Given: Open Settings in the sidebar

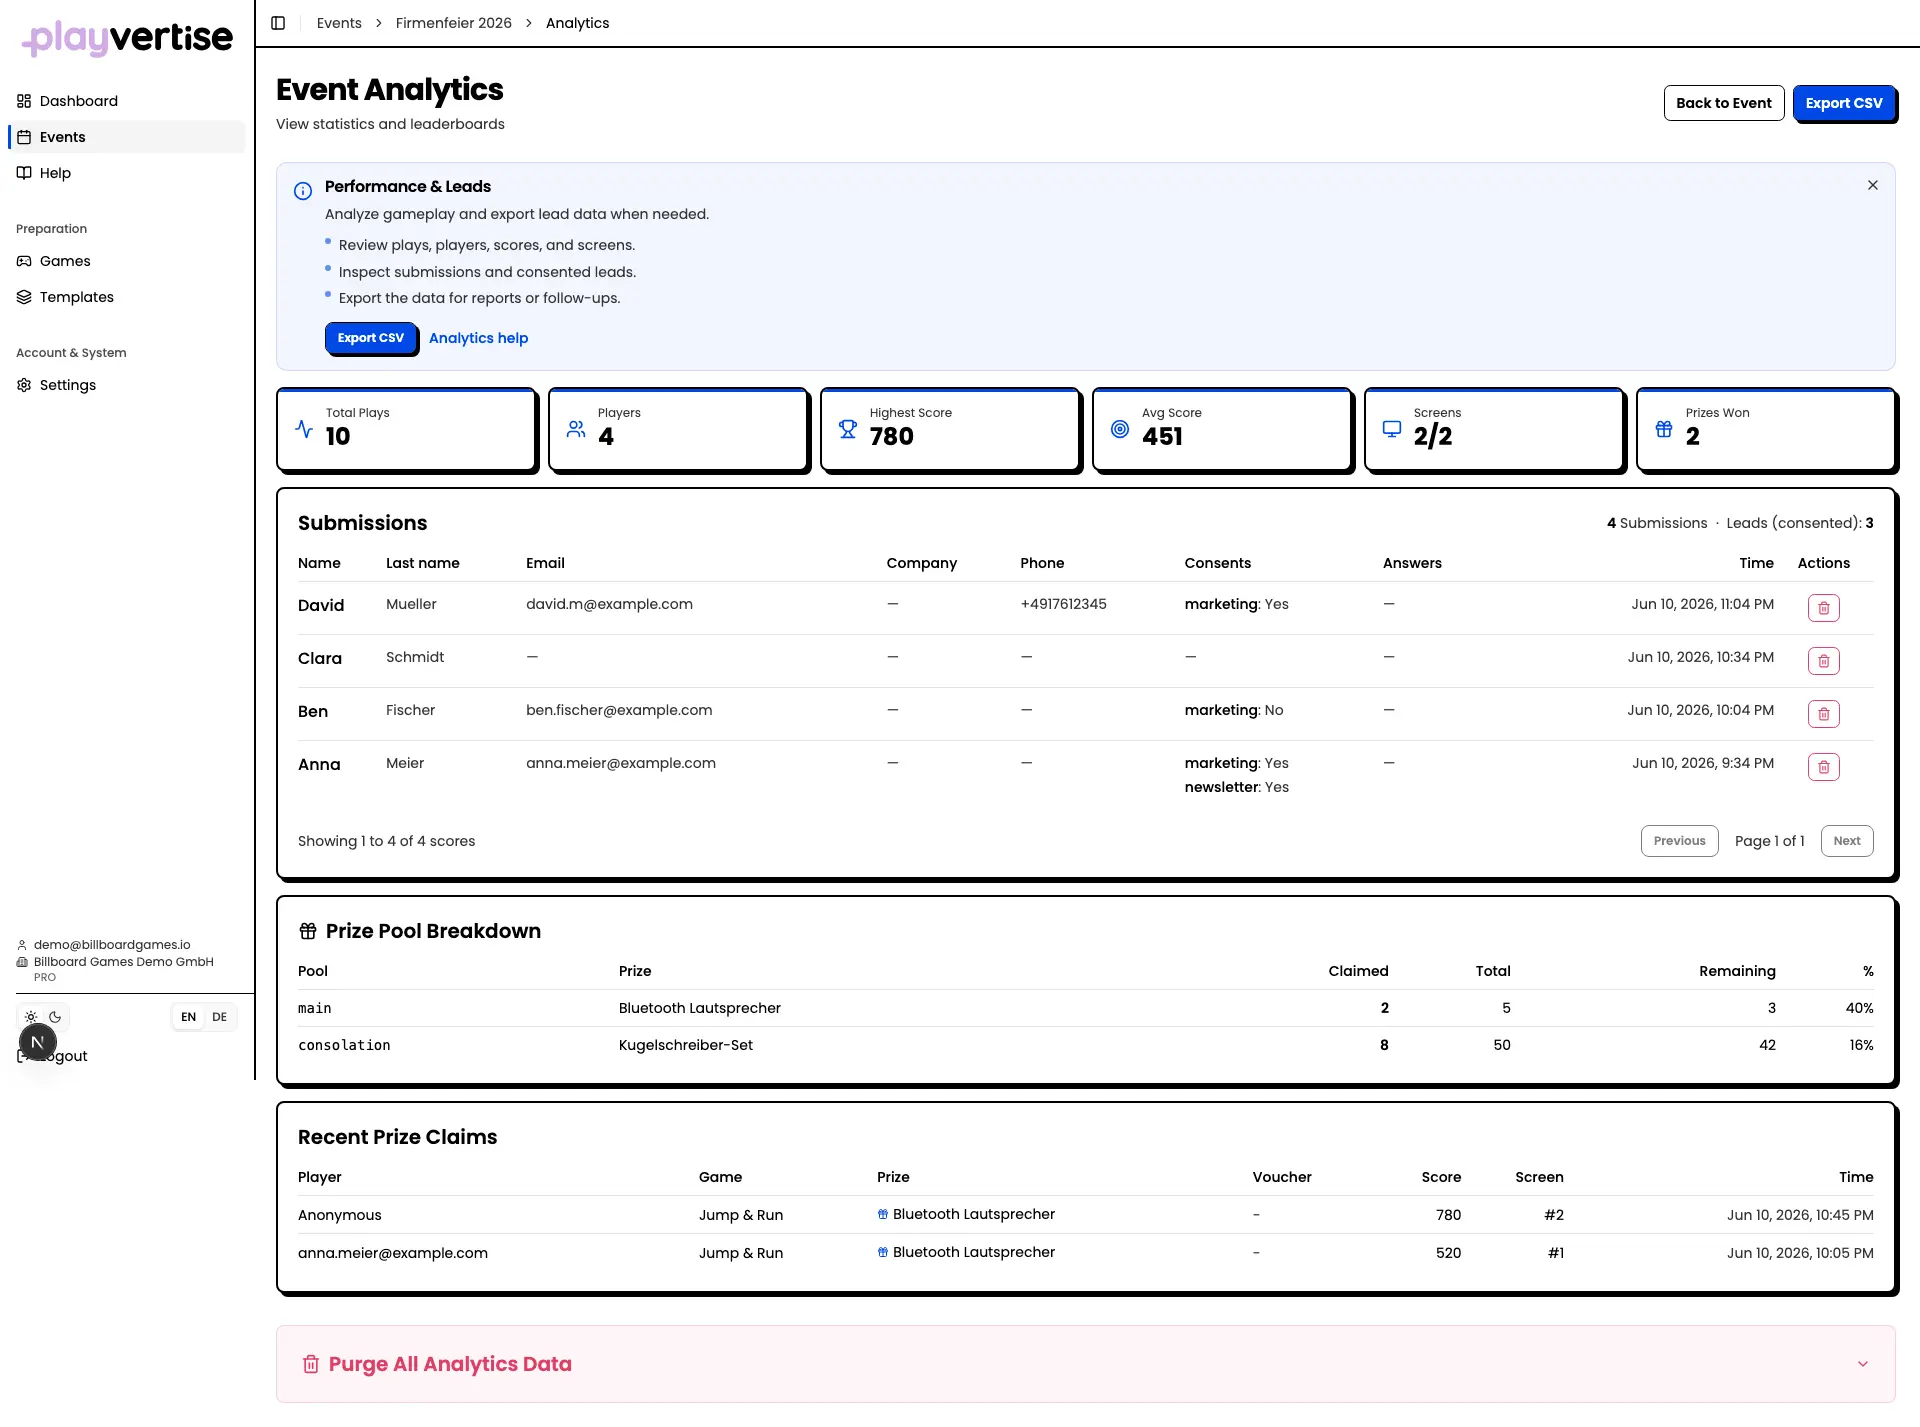Looking at the screenshot, I should [126, 385].
